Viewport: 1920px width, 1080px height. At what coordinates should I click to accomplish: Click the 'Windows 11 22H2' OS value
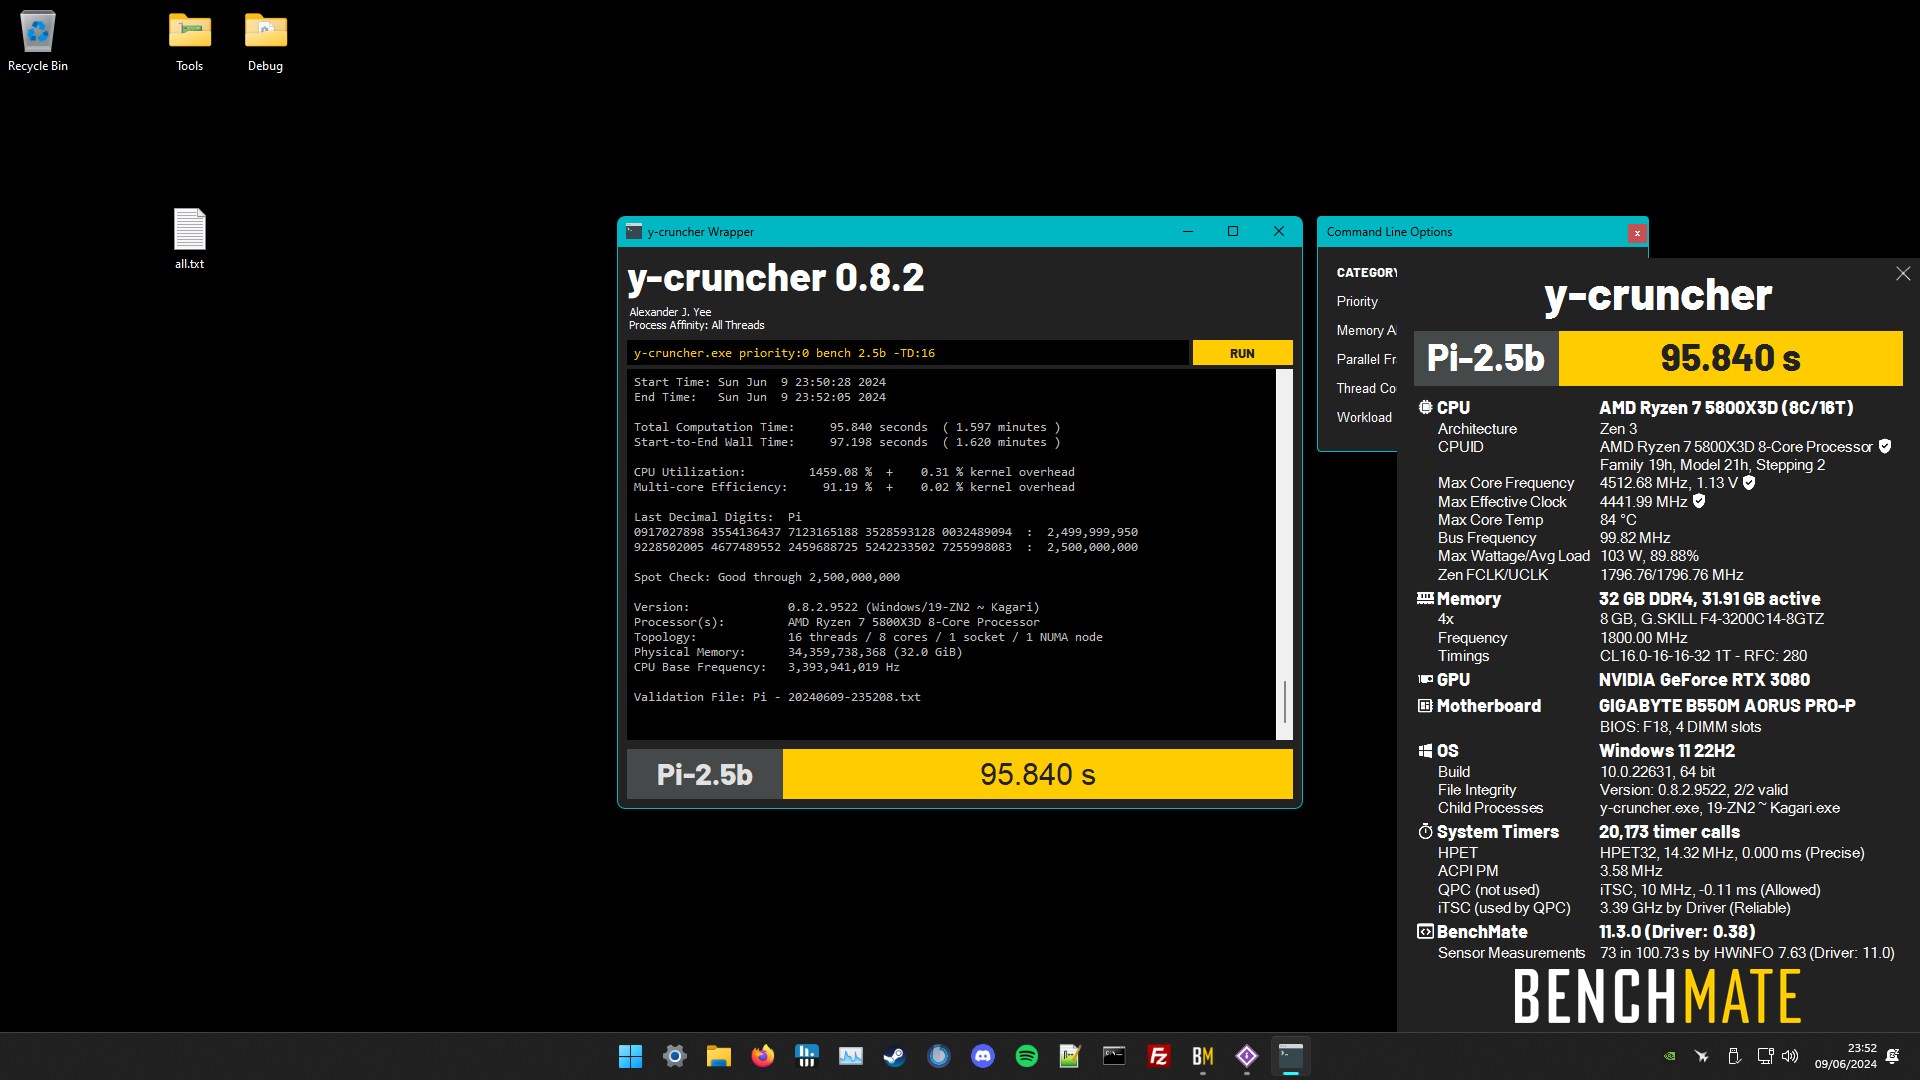1666,751
